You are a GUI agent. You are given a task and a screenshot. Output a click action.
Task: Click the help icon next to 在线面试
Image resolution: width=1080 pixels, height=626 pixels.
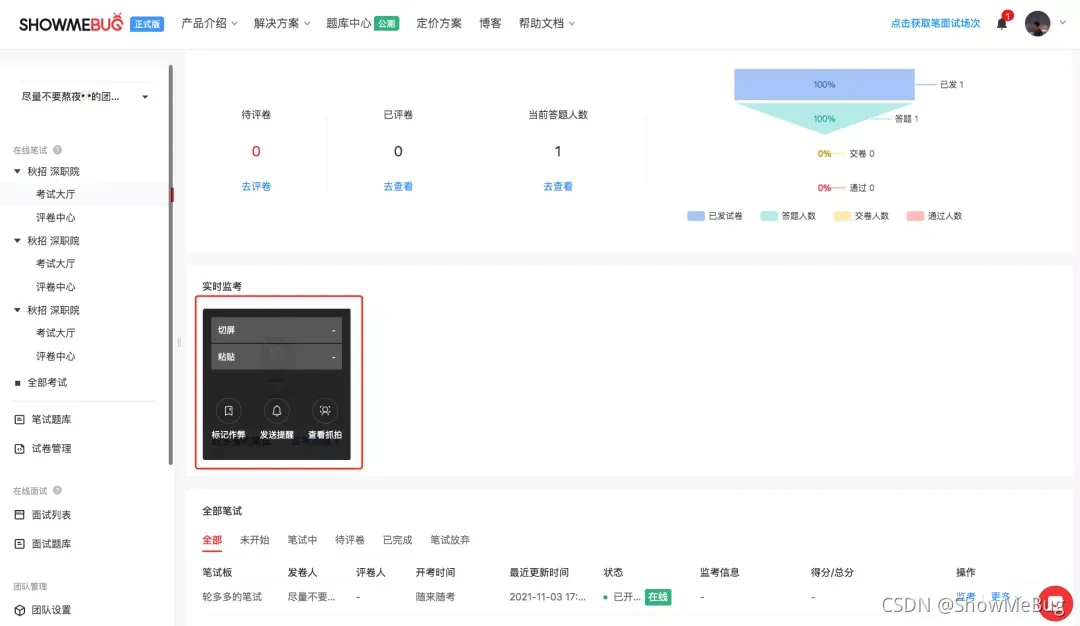(x=57, y=490)
